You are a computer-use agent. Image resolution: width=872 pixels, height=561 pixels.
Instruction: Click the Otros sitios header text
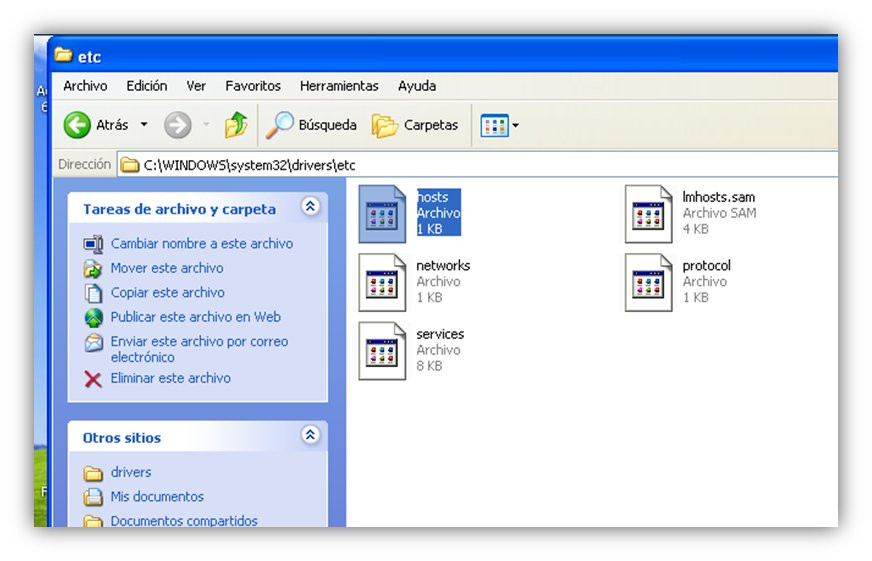[122, 438]
